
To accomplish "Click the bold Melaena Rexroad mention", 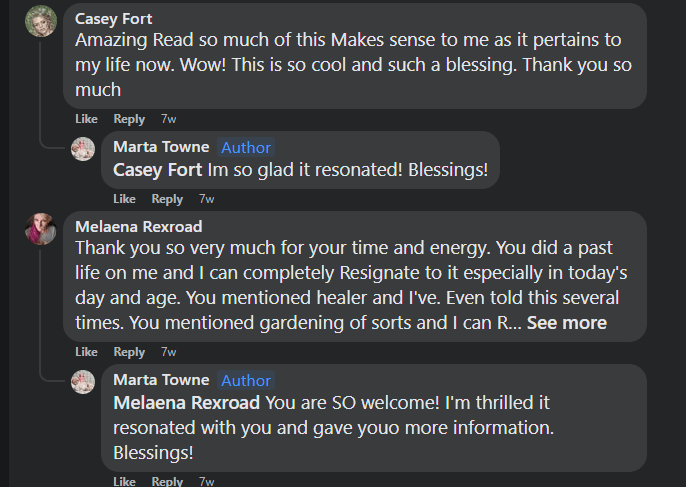I will [187, 402].
